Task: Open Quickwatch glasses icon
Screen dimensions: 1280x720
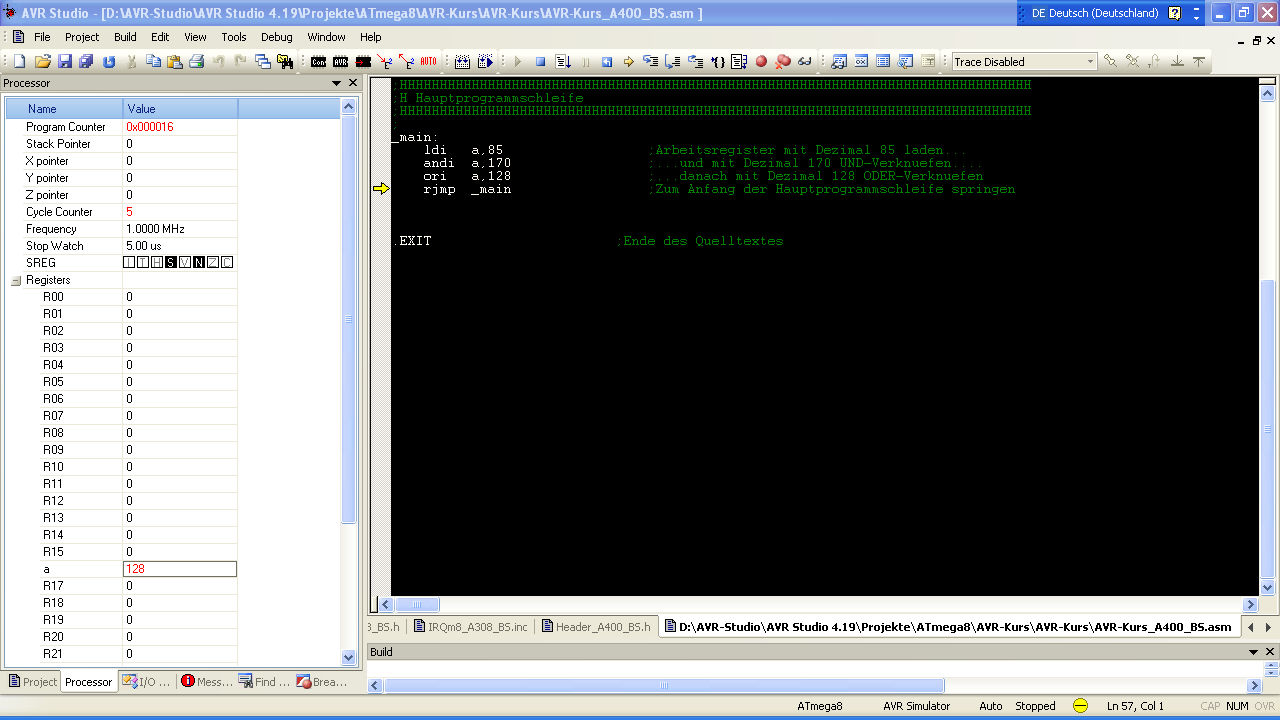Action: (x=804, y=61)
